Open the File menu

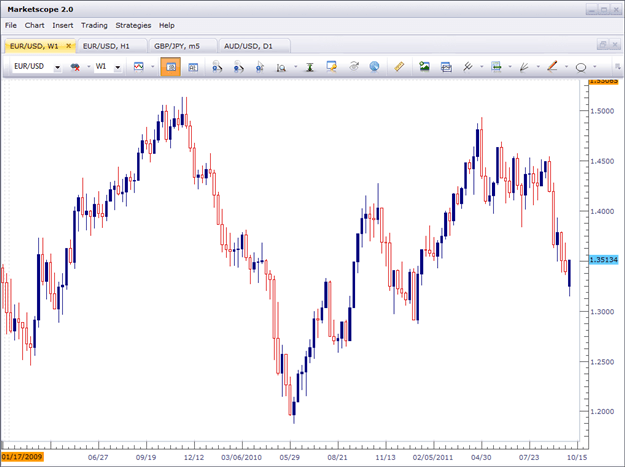[x=11, y=26]
